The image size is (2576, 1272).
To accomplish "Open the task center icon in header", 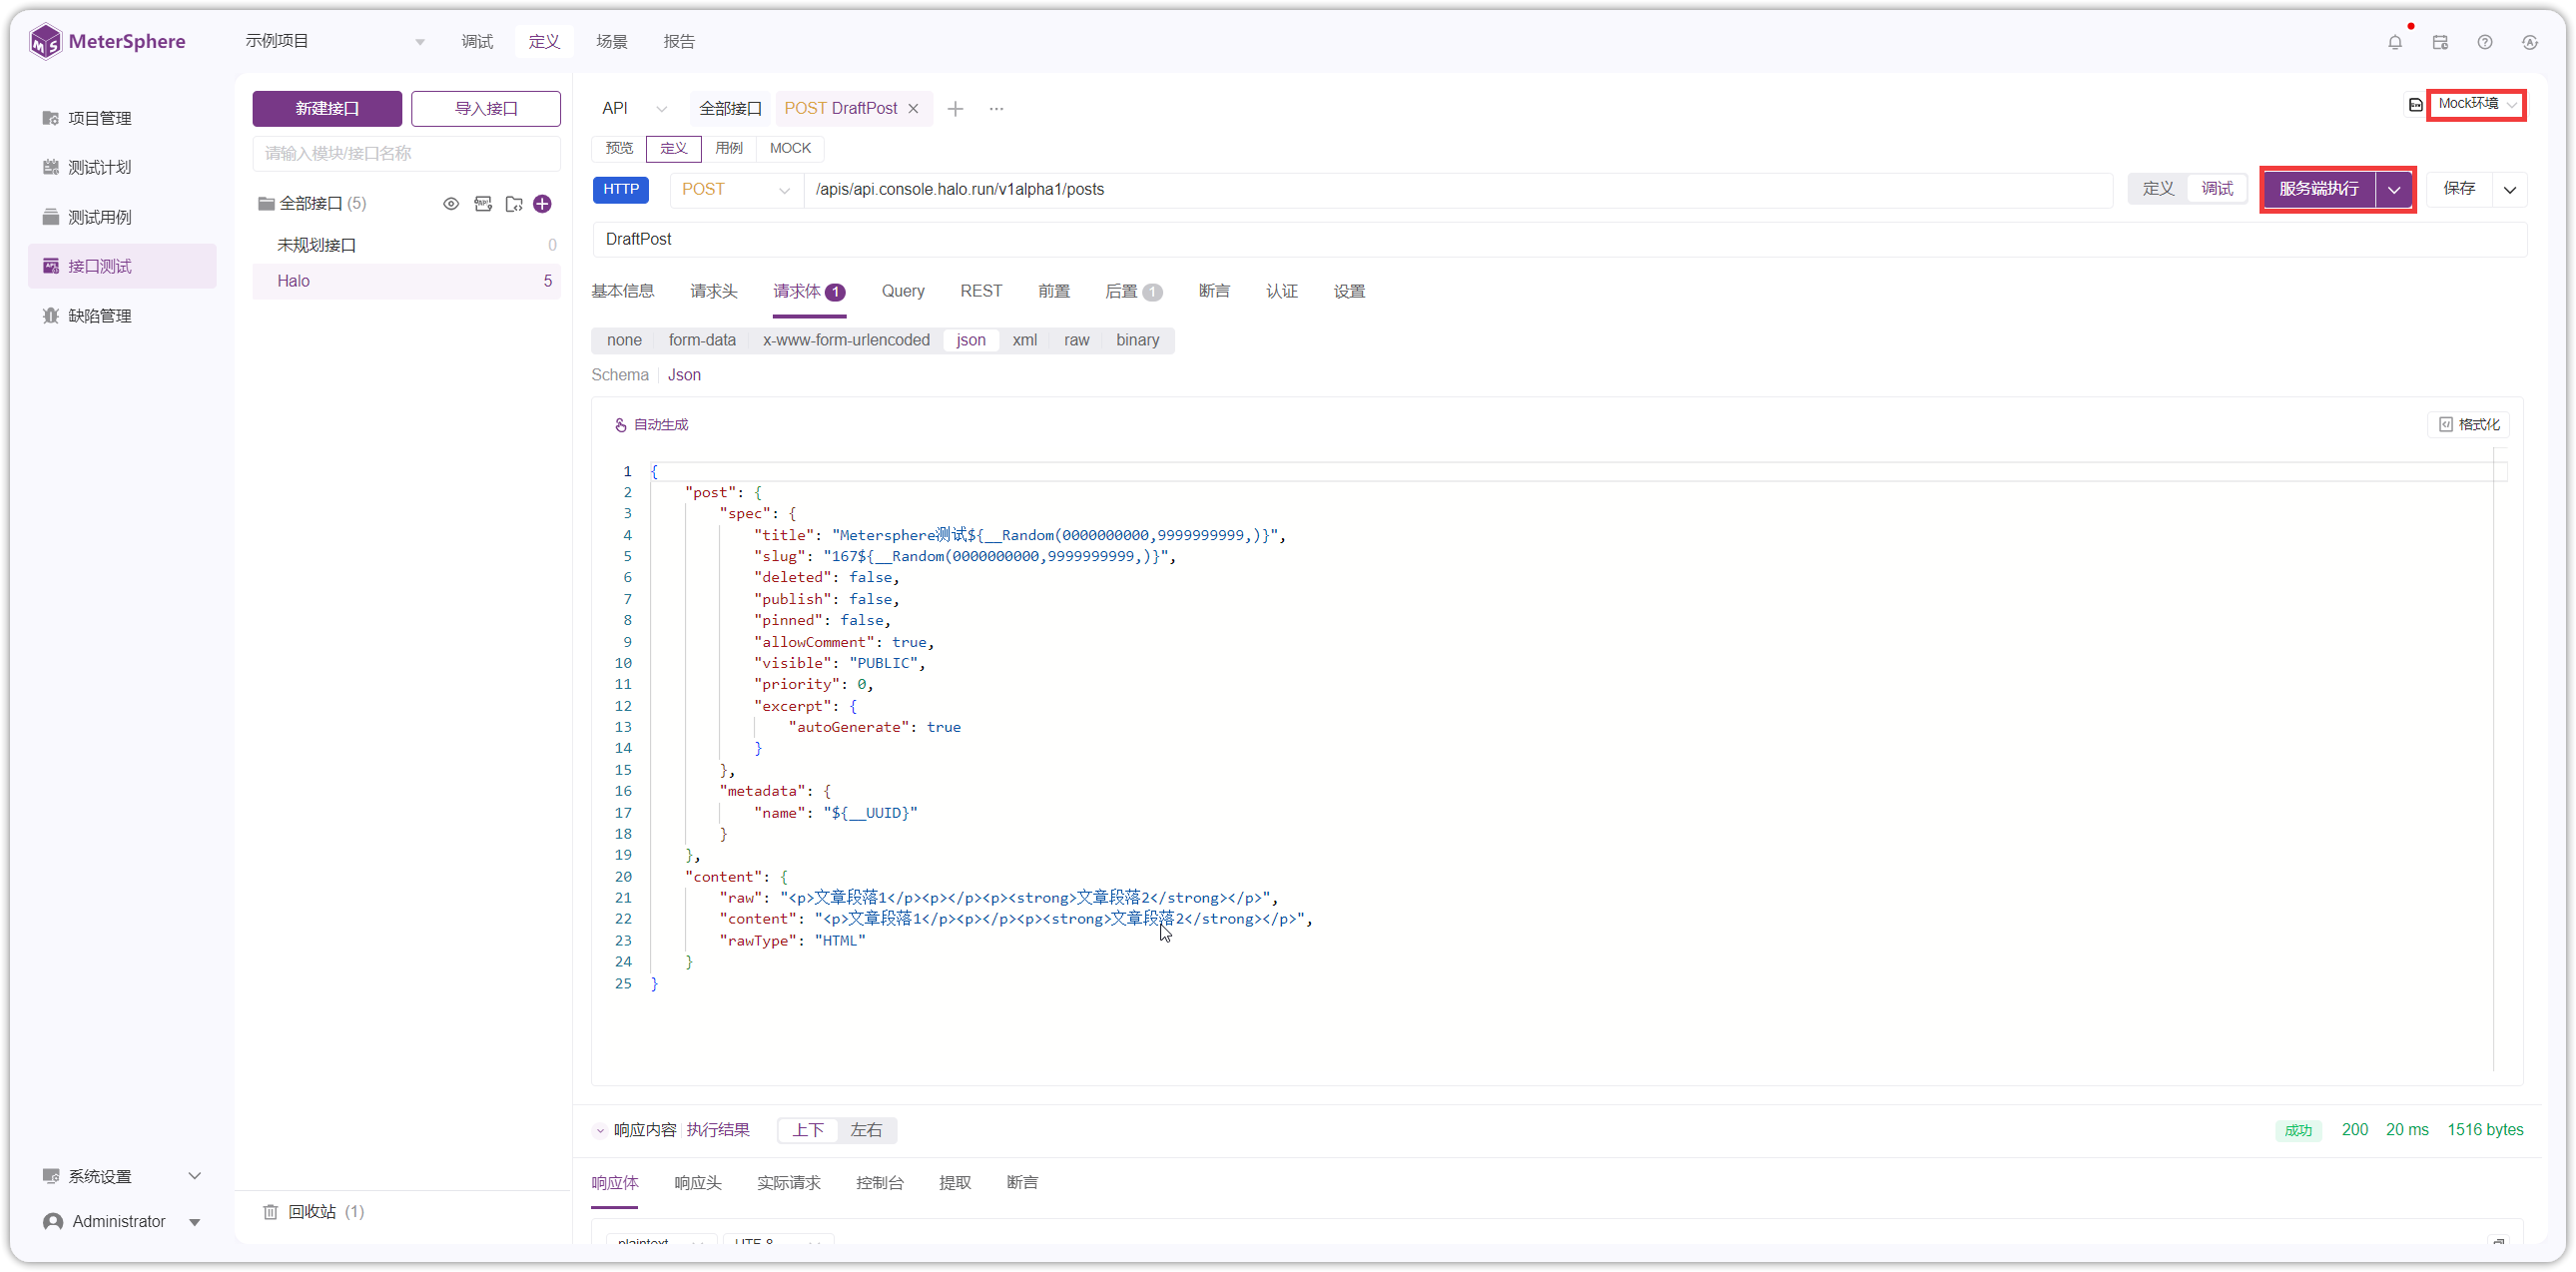I will pos(2440,42).
